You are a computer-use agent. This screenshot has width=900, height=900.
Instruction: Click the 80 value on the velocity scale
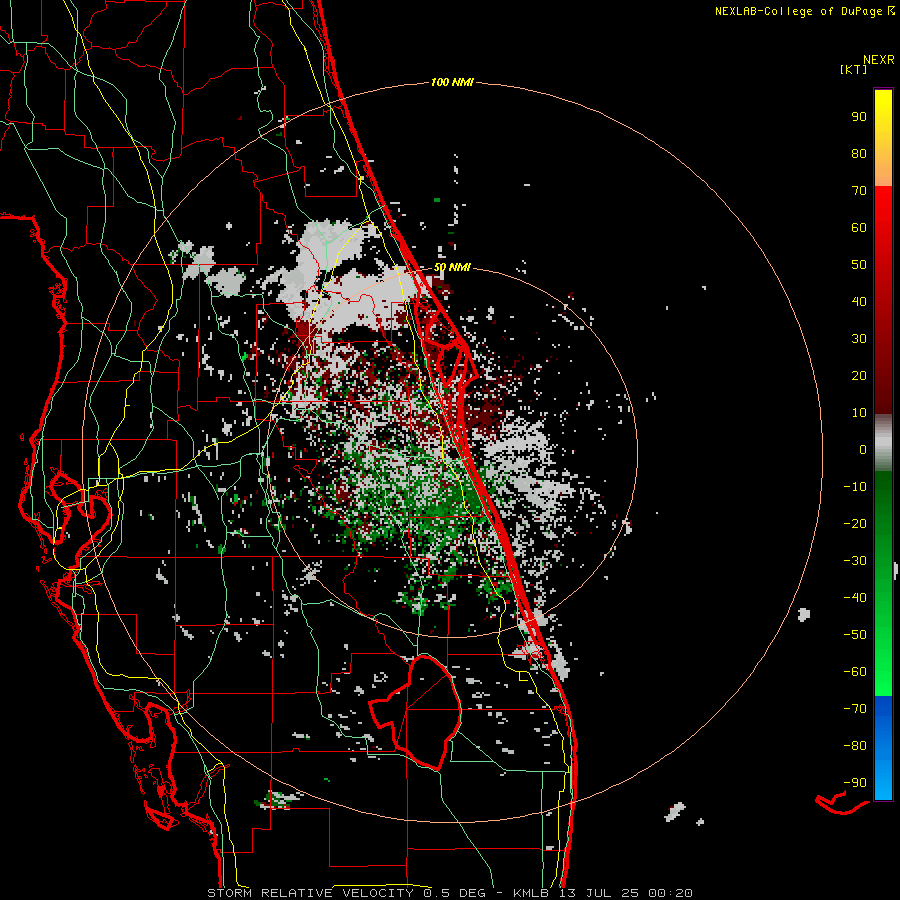(x=859, y=154)
